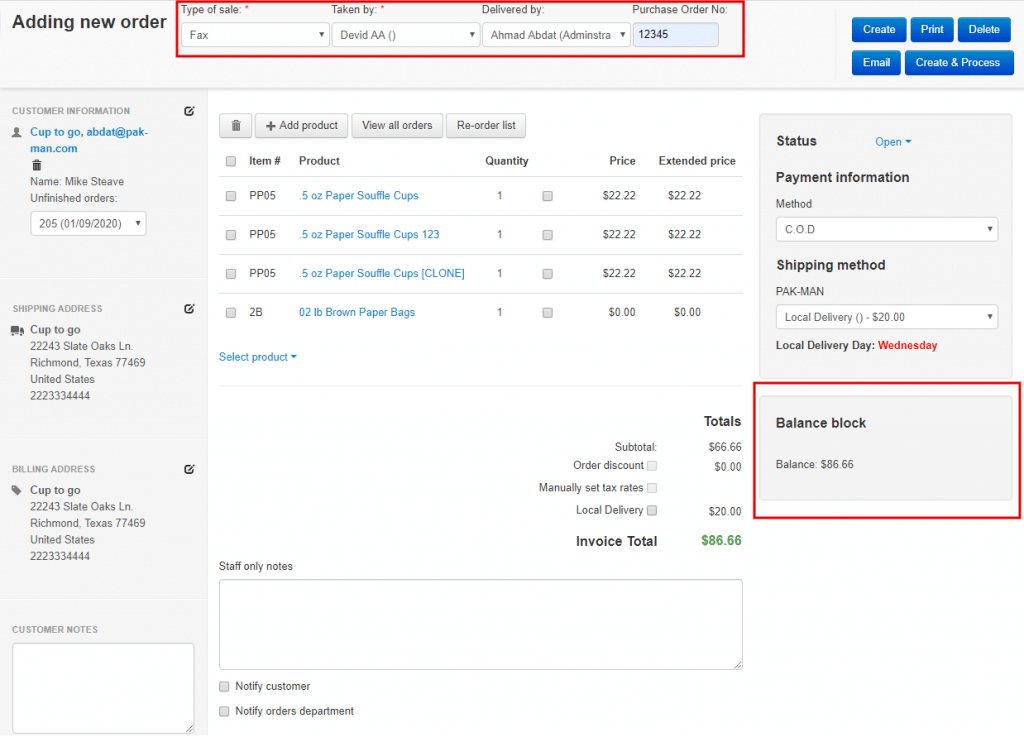Tick Manually set tax rates checkbox
This screenshot has width=1024, height=737.
click(x=652, y=488)
